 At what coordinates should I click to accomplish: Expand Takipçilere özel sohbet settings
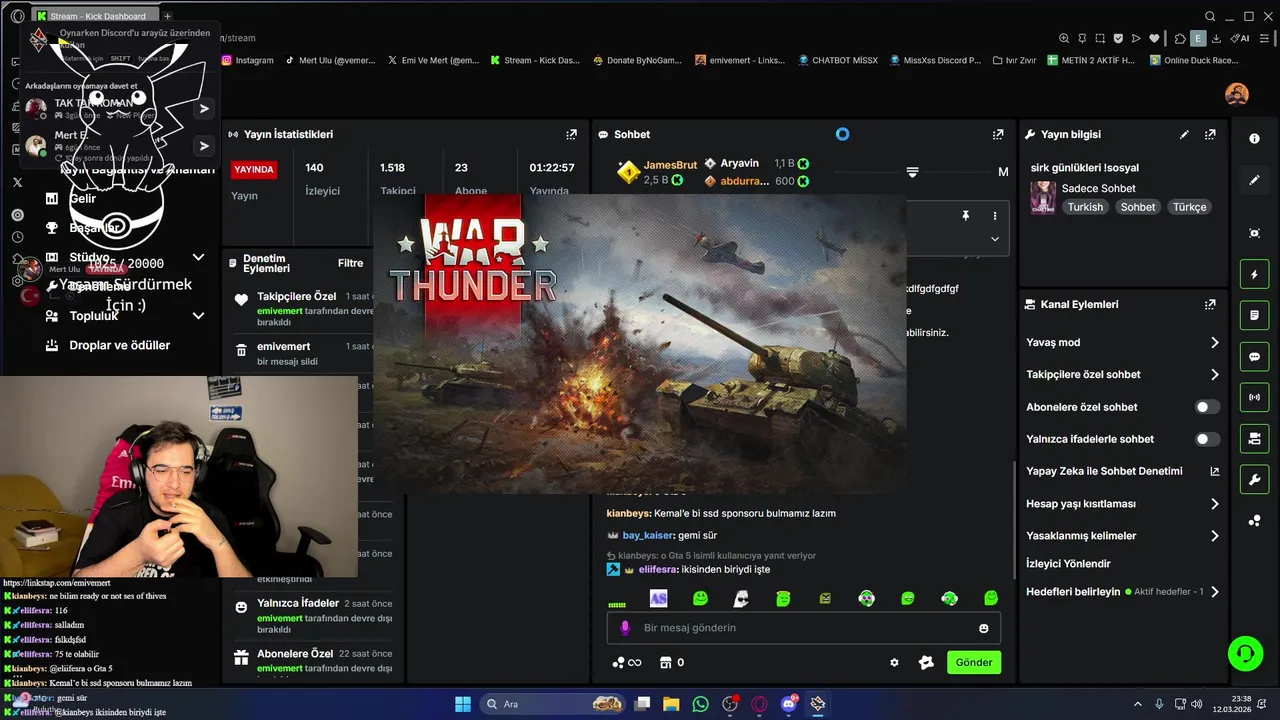(x=1215, y=374)
